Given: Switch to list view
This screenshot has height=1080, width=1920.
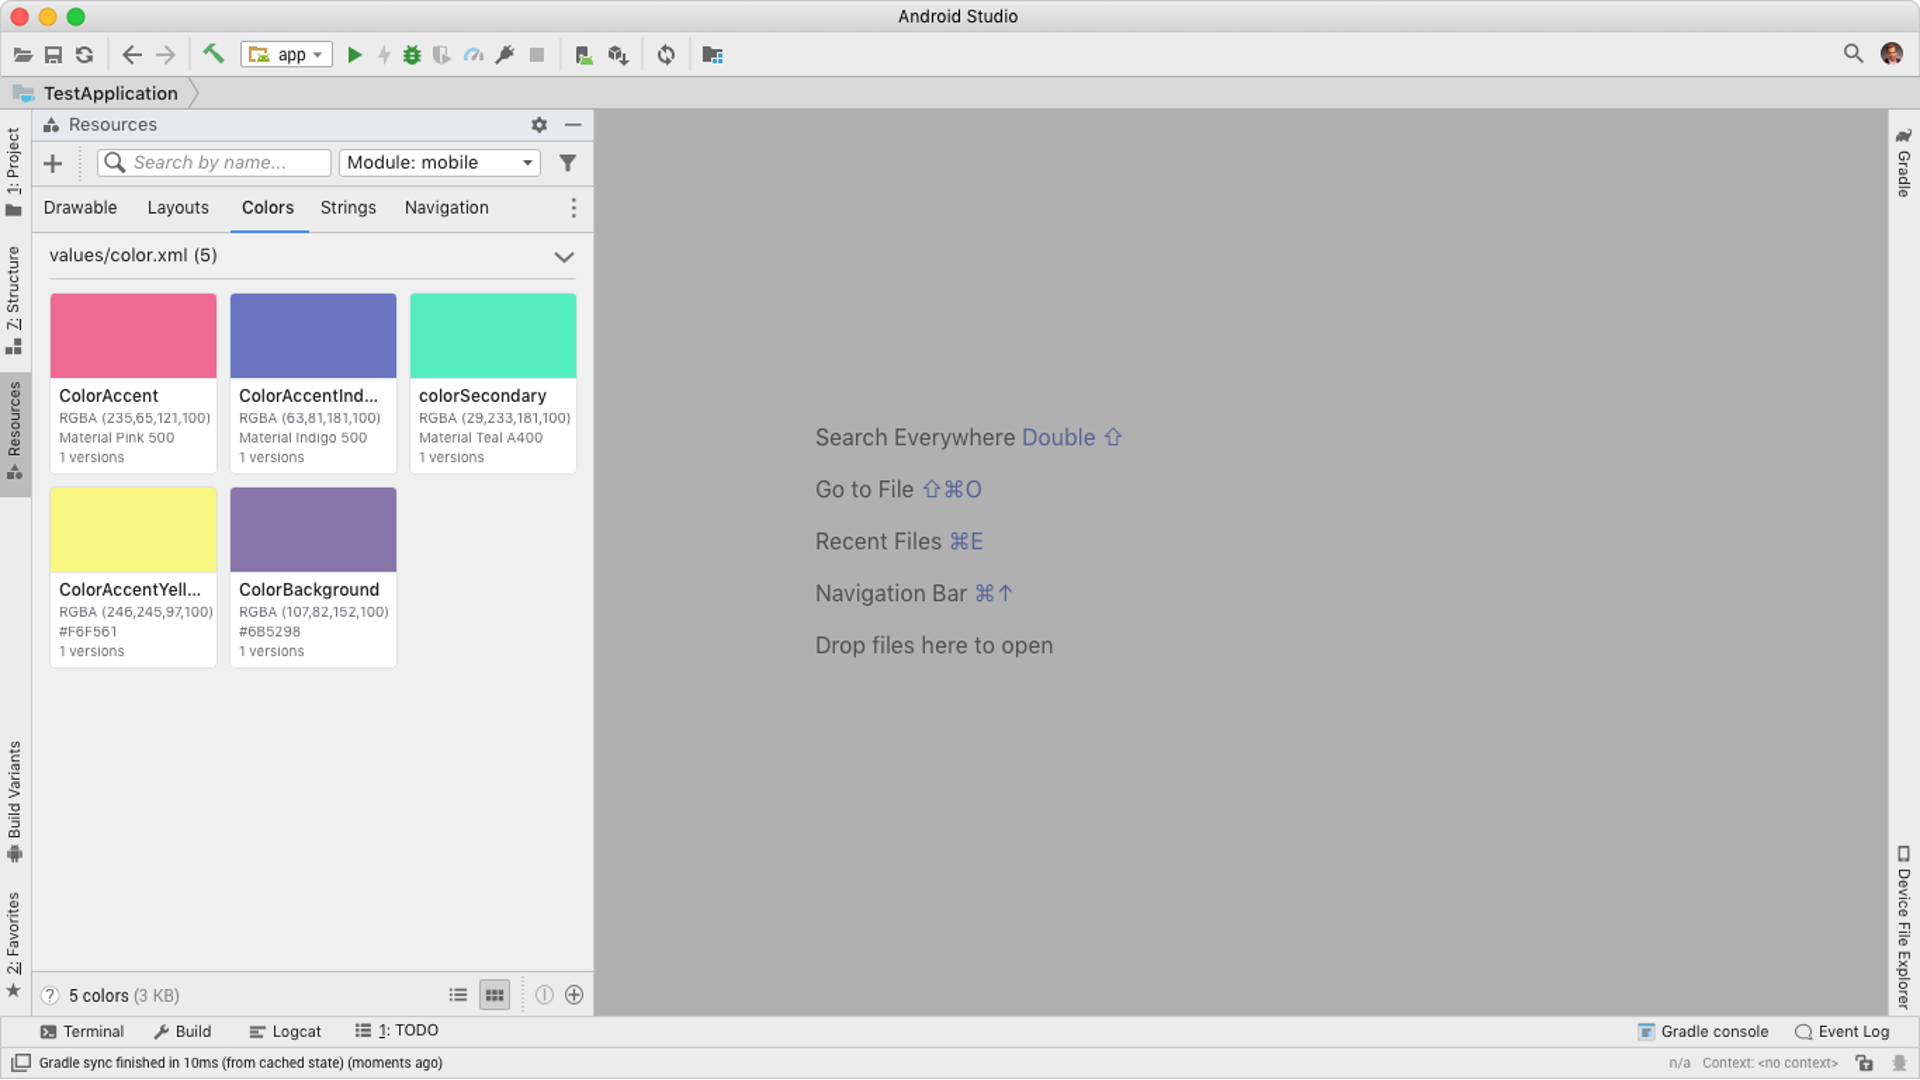Looking at the screenshot, I should tap(458, 995).
